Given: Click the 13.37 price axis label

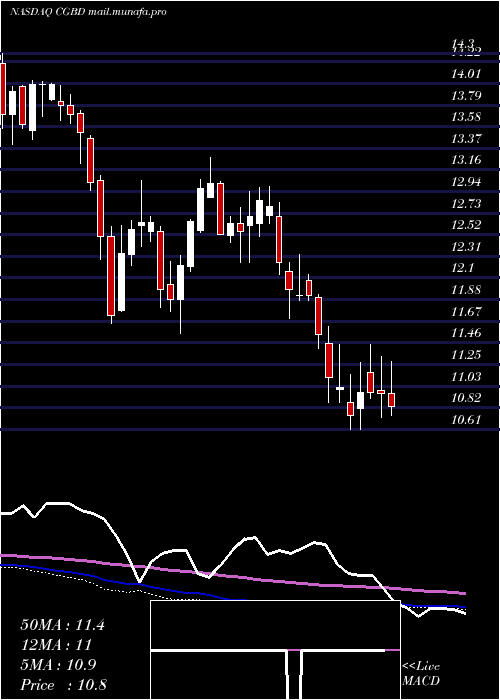Looking at the screenshot, I should point(466,139).
